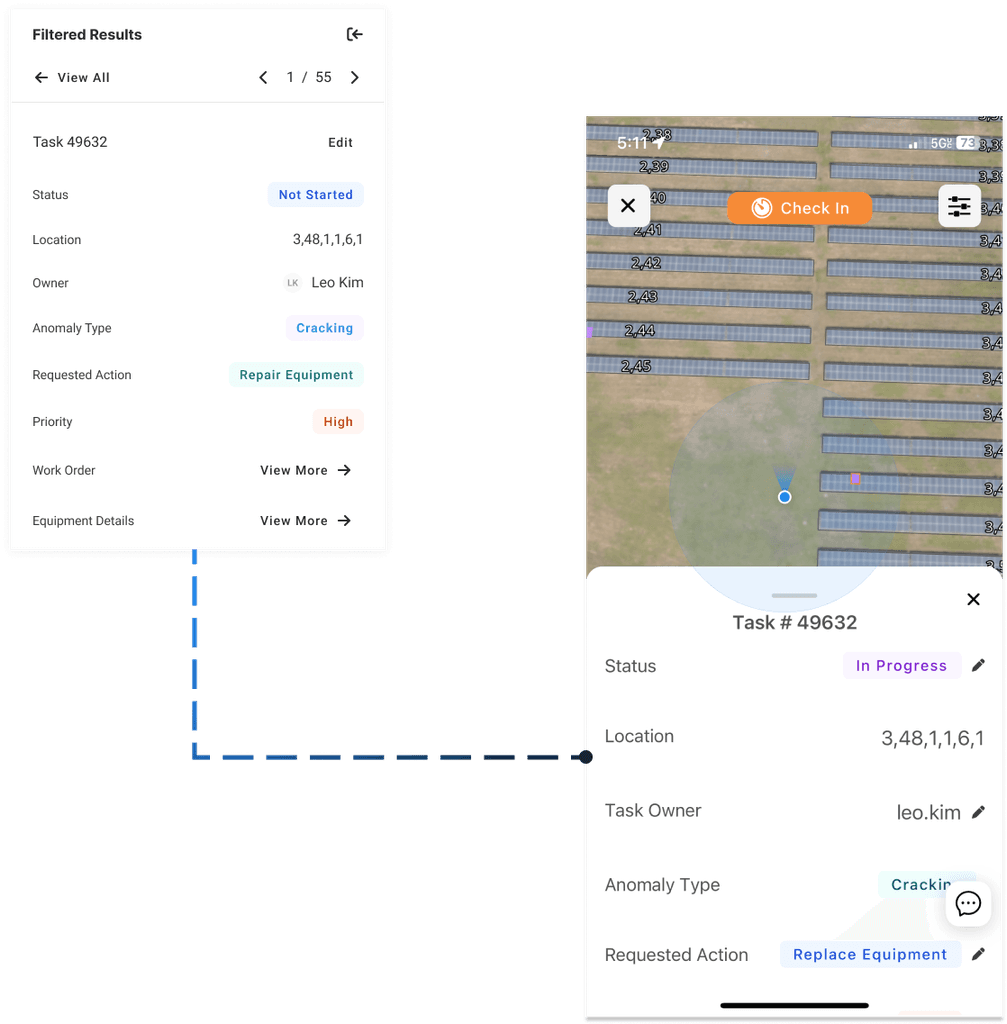Go to the next filtered result

pos(355,77)
